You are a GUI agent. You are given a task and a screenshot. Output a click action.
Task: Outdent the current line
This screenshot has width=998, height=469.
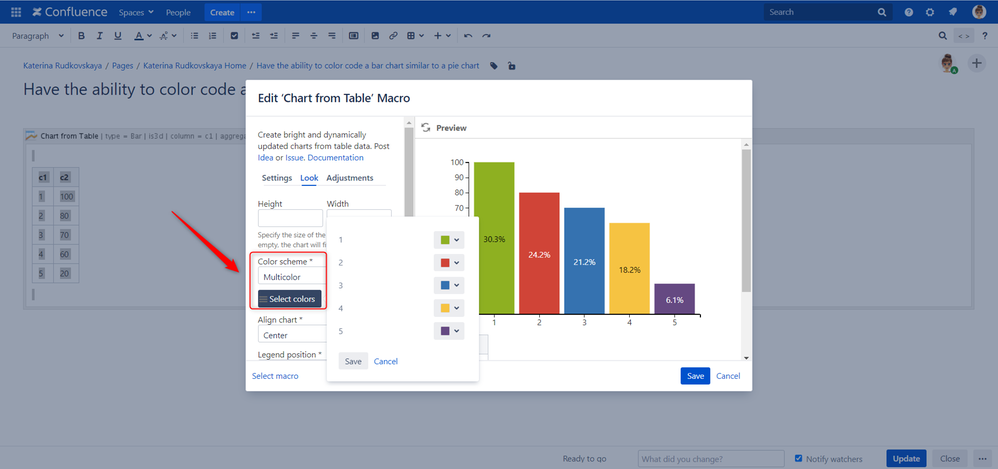click(255, 36)
